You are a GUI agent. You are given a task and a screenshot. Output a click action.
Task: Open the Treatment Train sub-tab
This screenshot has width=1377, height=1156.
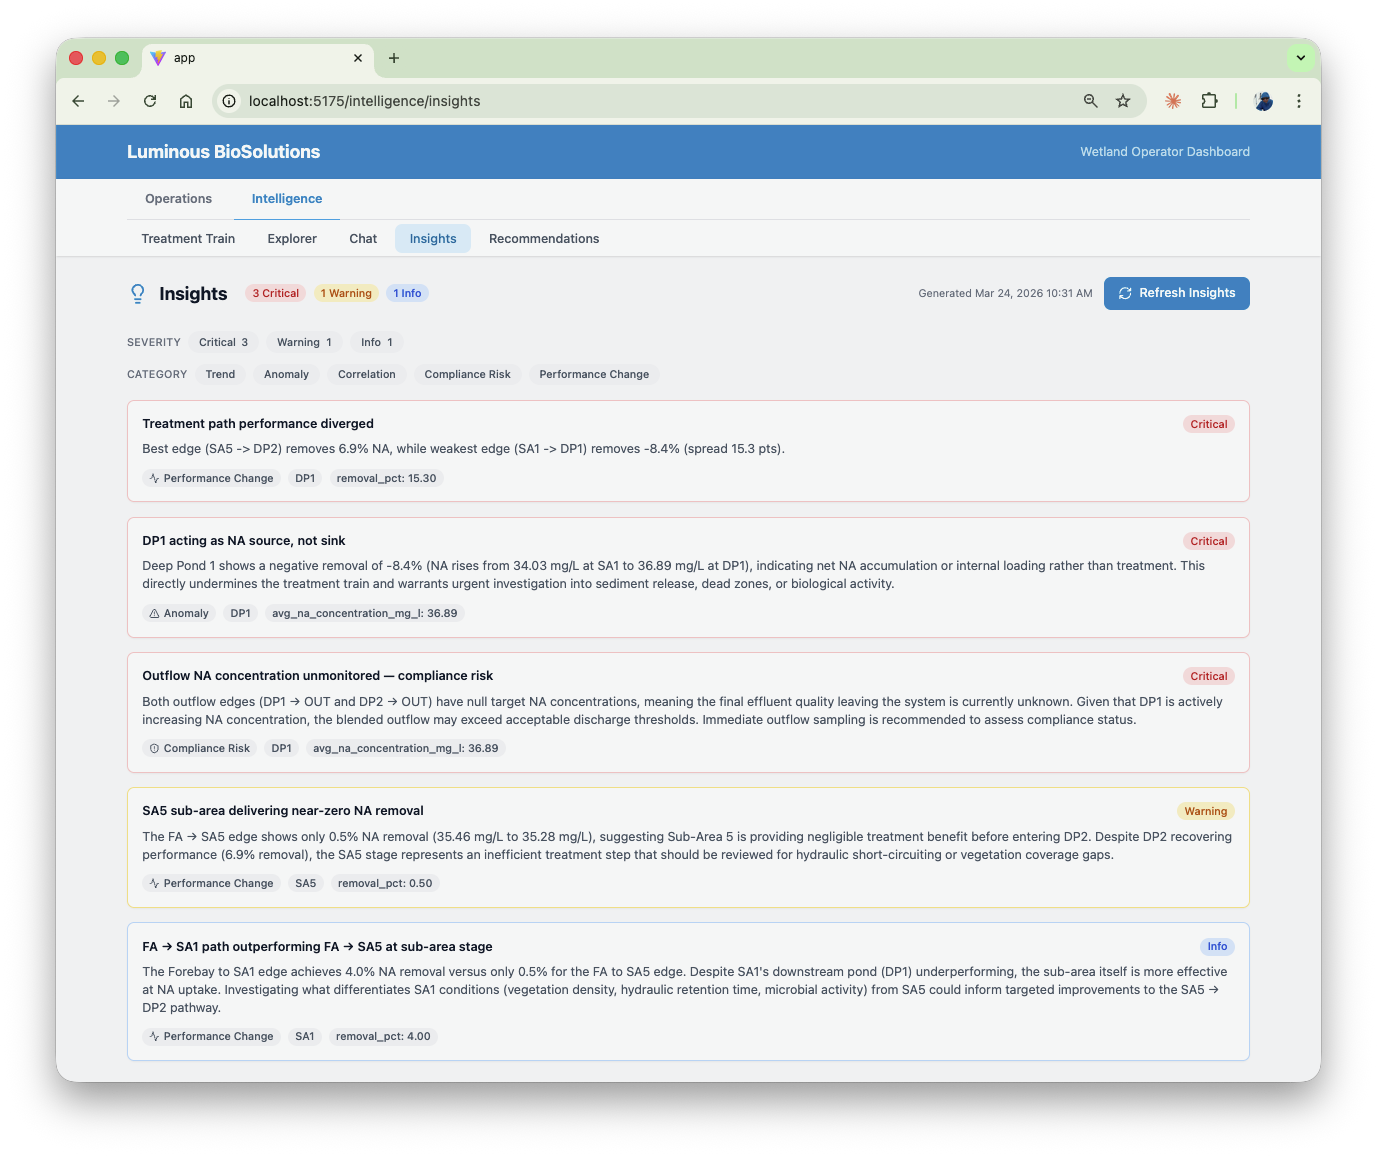[x=188, y=239]
